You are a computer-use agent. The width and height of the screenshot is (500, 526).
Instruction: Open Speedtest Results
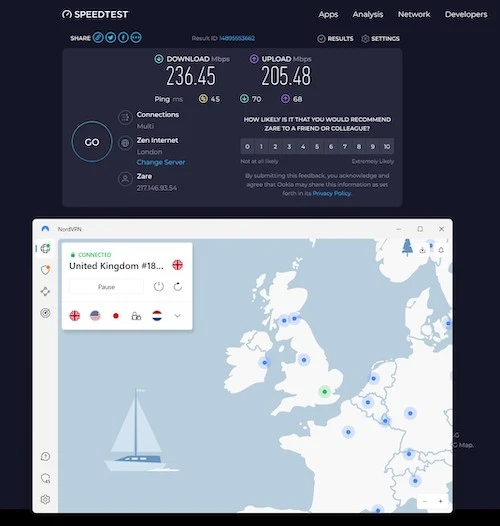pyautogui.click(x=335, y=39)
